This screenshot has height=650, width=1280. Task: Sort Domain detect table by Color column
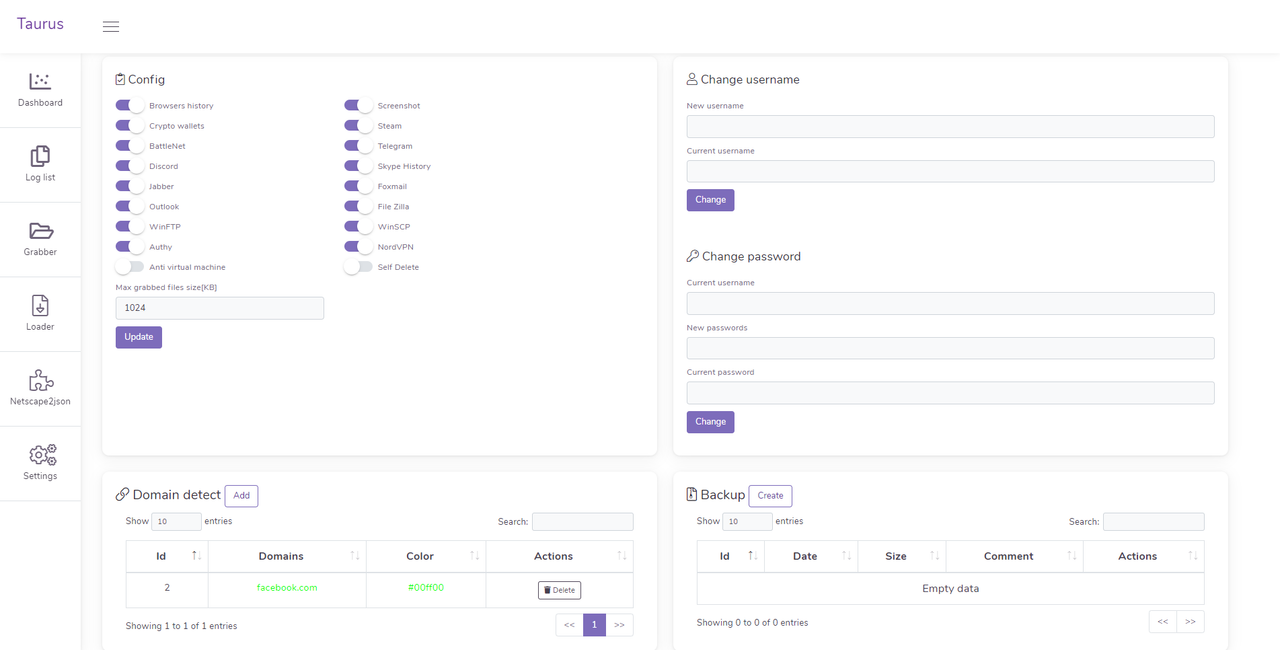(426, 556)
